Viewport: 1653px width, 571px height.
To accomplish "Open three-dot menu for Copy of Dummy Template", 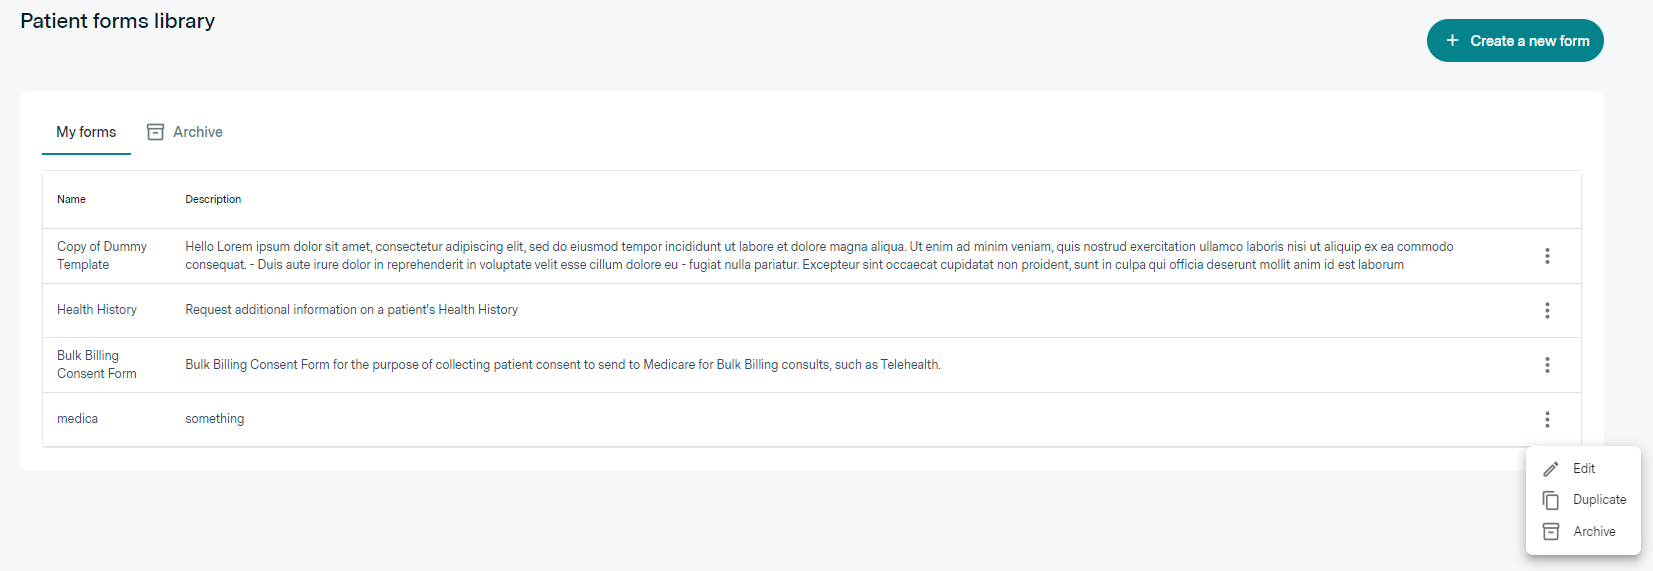I will [1547, 256].
